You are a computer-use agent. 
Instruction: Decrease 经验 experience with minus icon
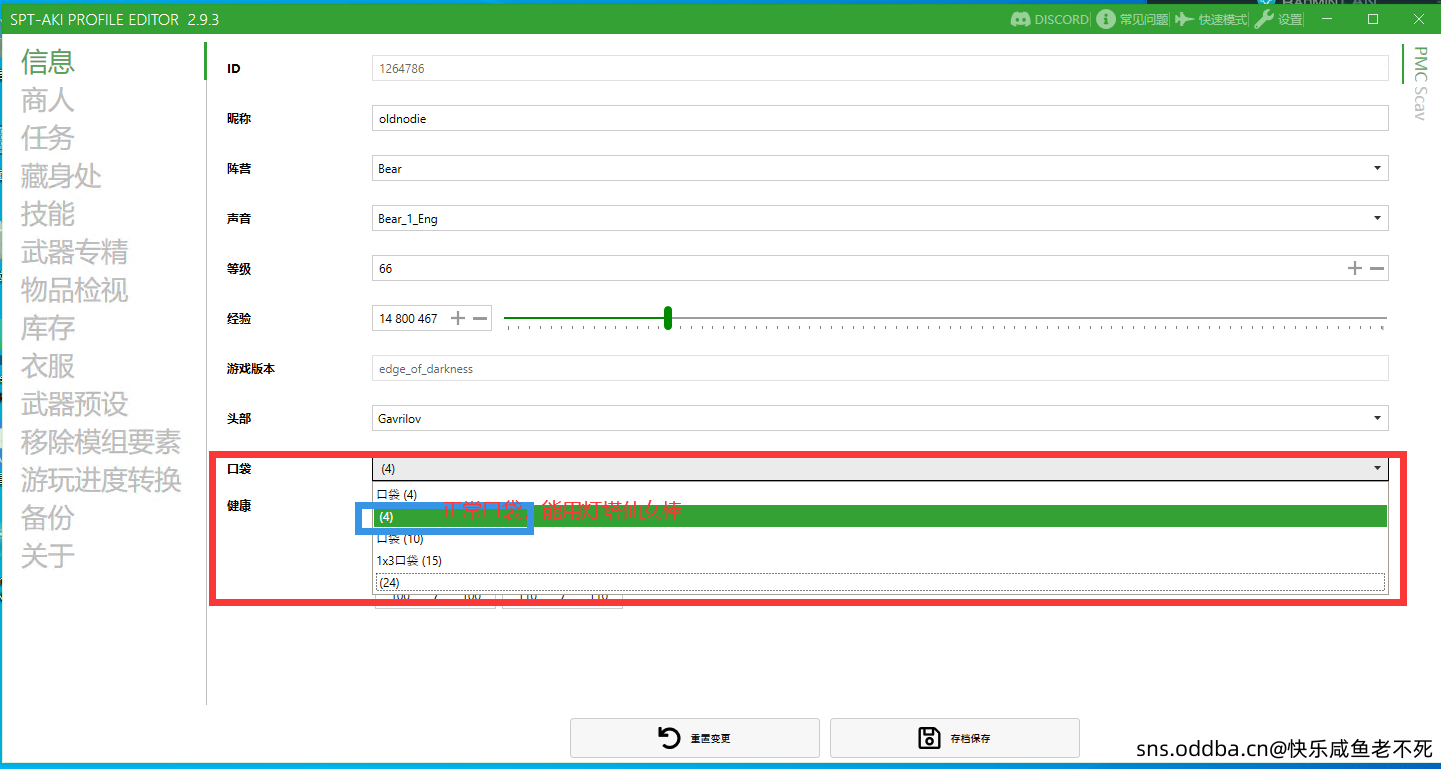(480, 318)
